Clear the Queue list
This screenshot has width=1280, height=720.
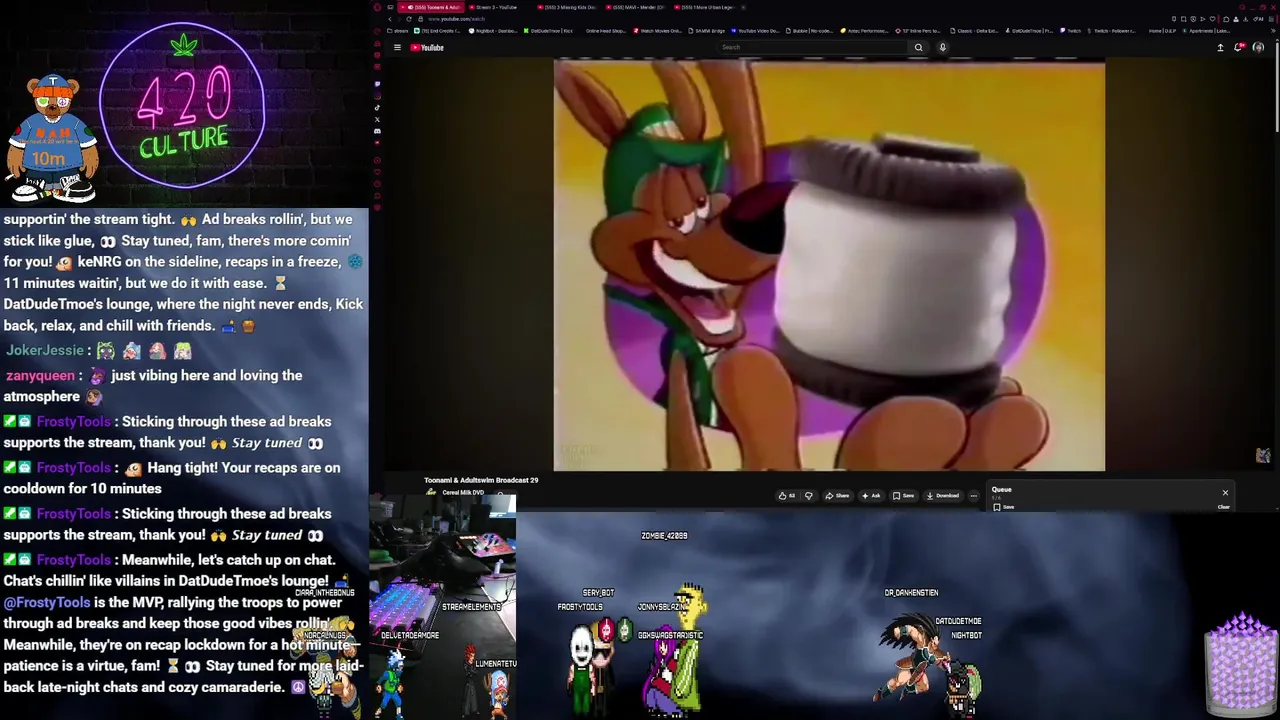pos(1223,507)
